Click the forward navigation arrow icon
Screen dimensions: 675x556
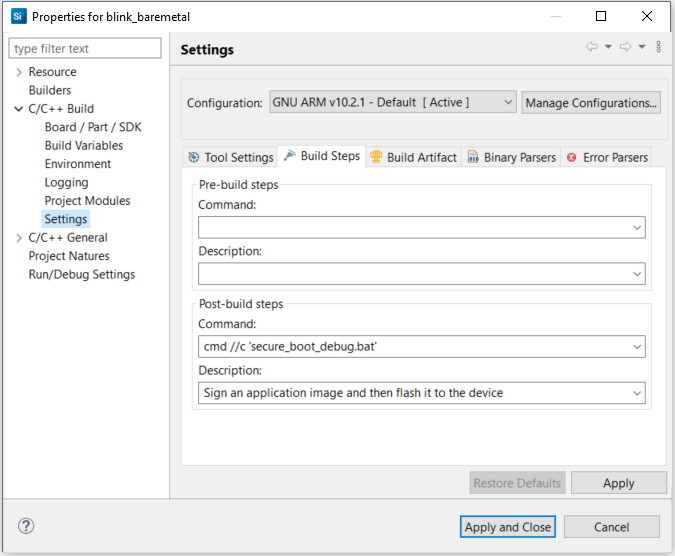coord(625,47)
